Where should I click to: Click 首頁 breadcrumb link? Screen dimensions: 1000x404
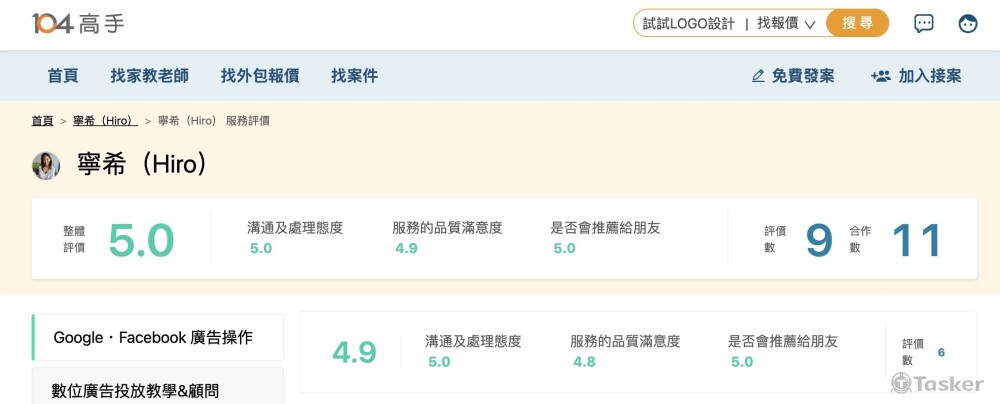pyautogui.click(x=42, y=121)
